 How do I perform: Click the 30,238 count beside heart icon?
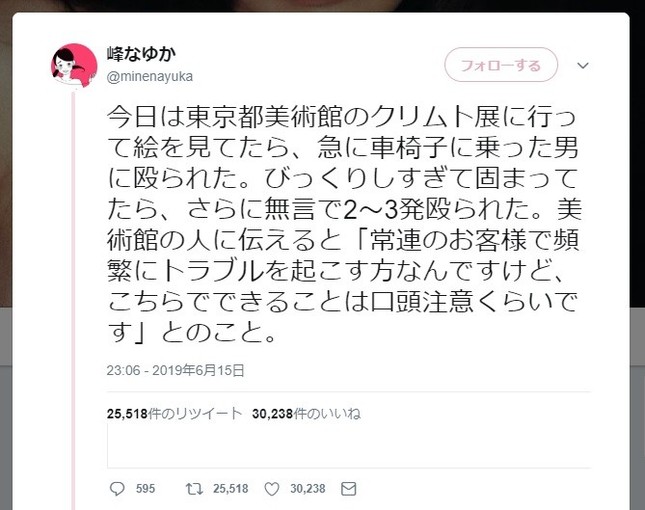[308, 489]
